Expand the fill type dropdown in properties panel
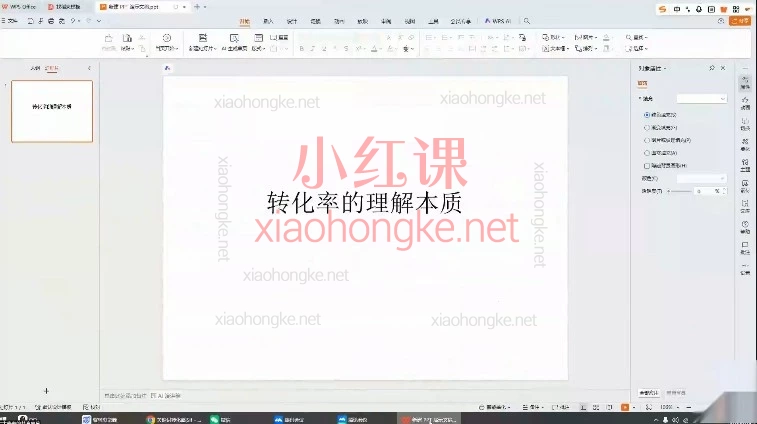The width and height of the screenshot is (757, 424). (701, 99)
